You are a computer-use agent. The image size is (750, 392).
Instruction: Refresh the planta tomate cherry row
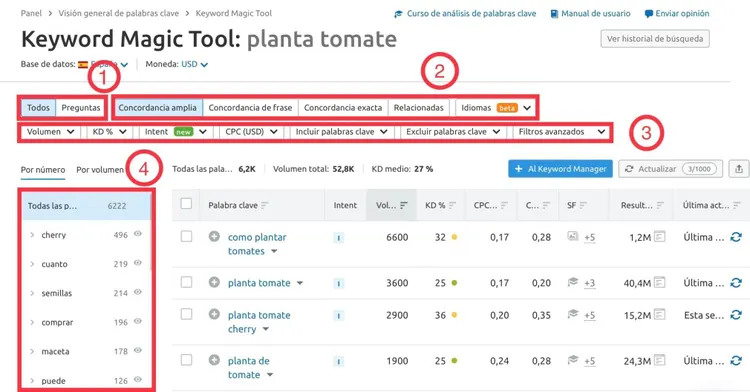(x=736, y=315)
